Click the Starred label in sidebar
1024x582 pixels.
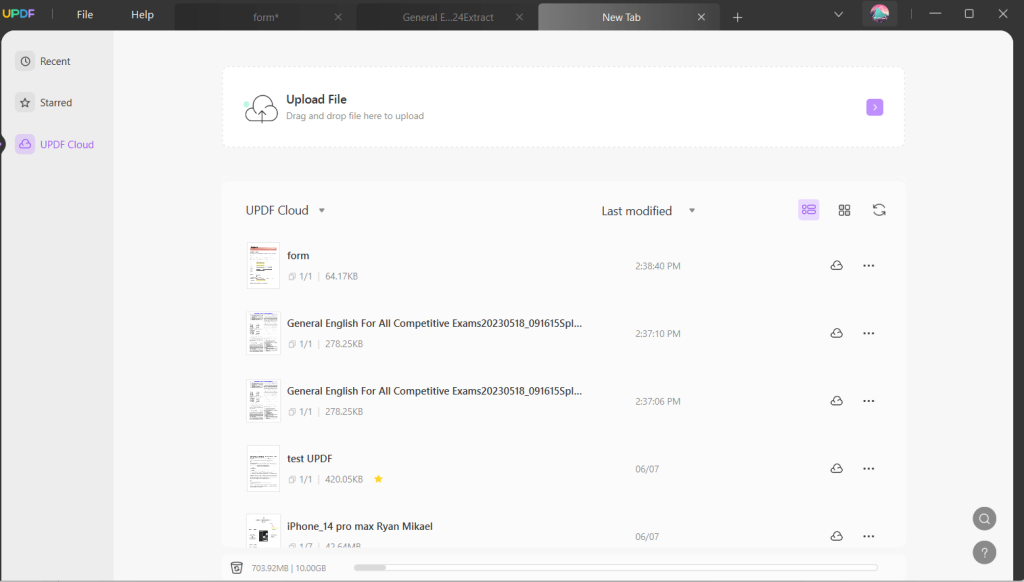tap(56, 103)
